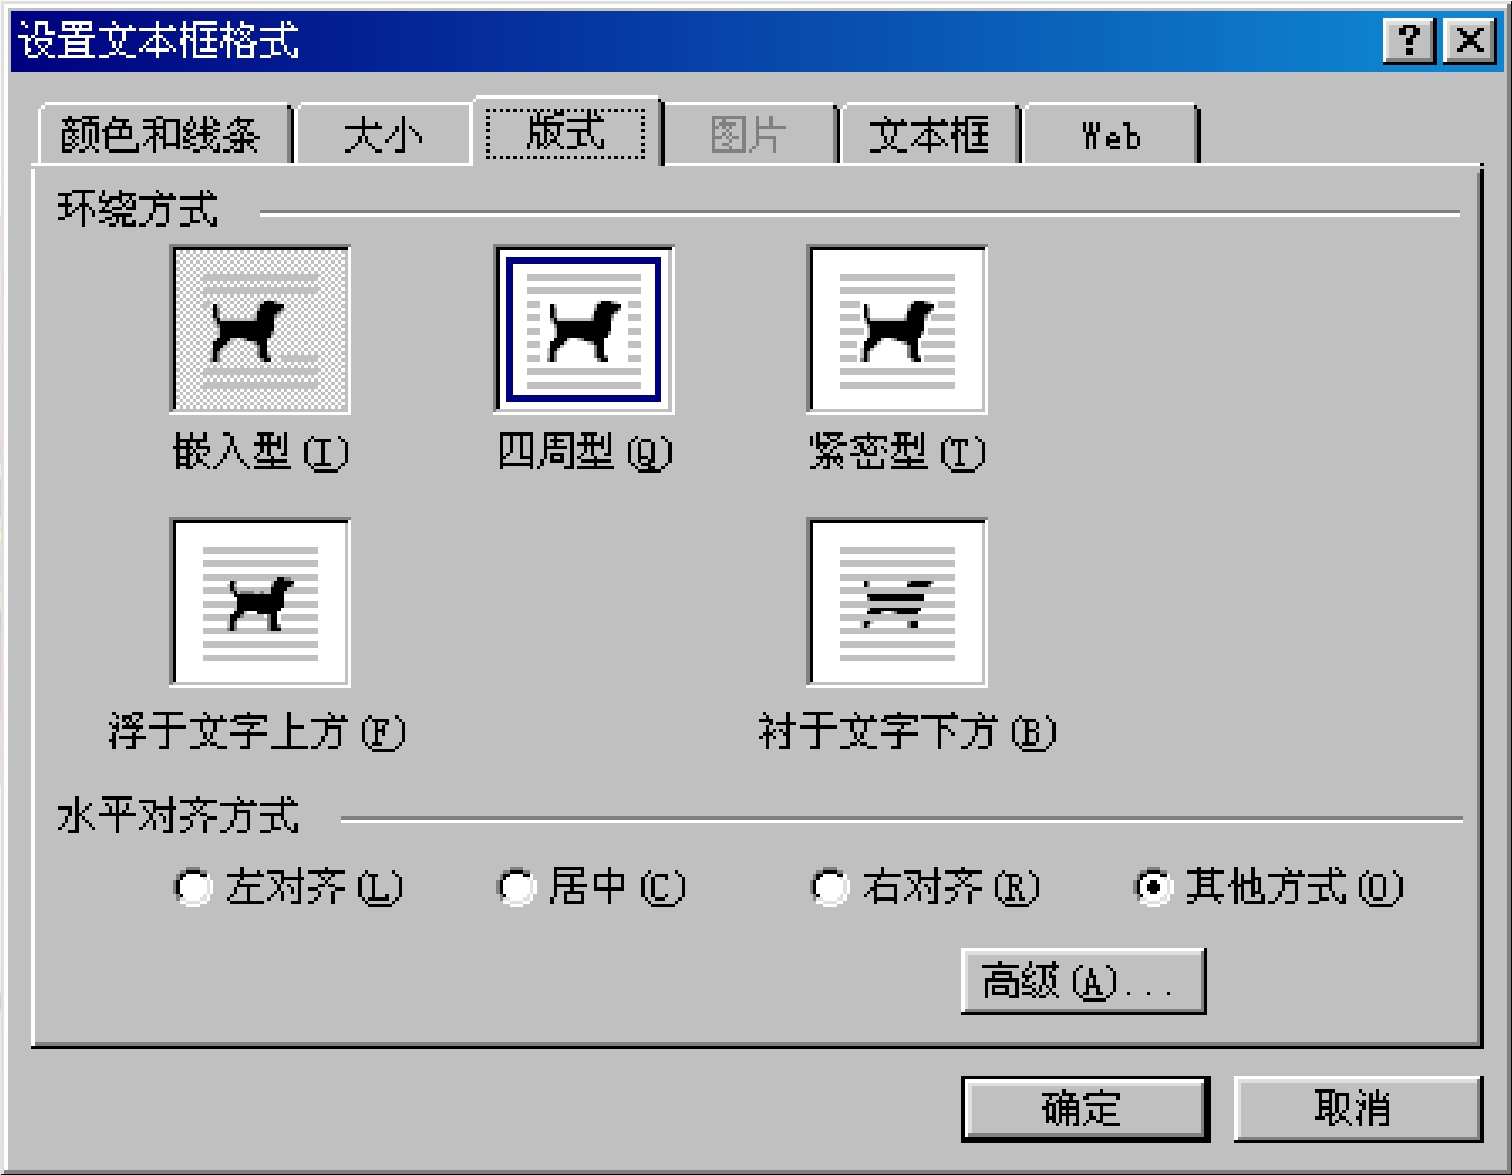Switch to the 文本框 tab
Screen dimensions: 1512x1175
[929, 134]
